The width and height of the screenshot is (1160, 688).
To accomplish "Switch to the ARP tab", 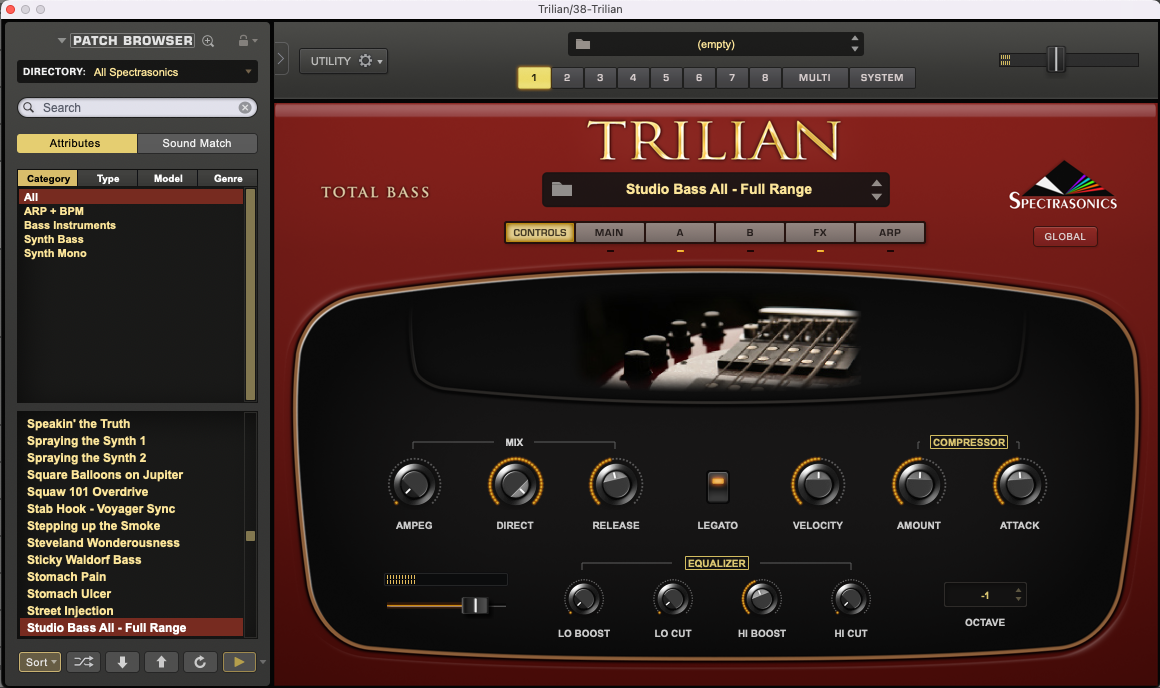I will [x=890, y=232].
